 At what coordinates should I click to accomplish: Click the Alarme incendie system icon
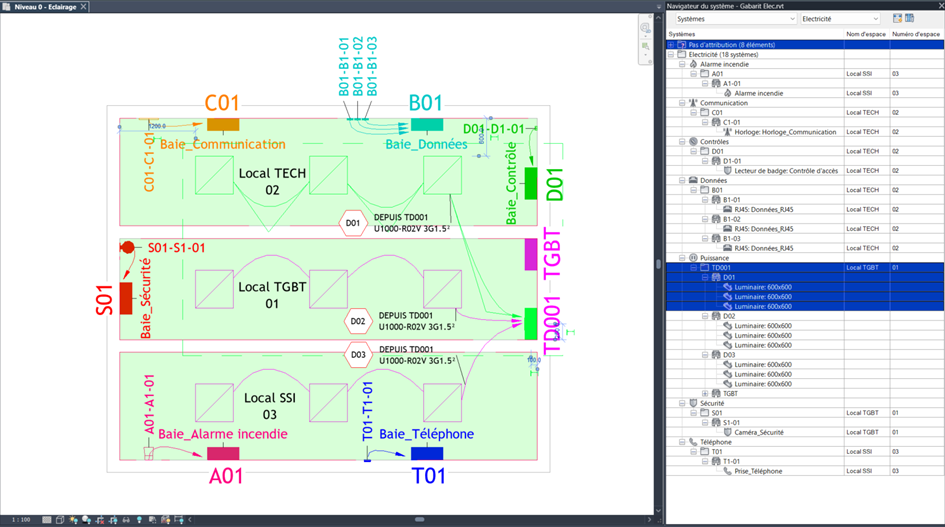(x=693, y=64)
